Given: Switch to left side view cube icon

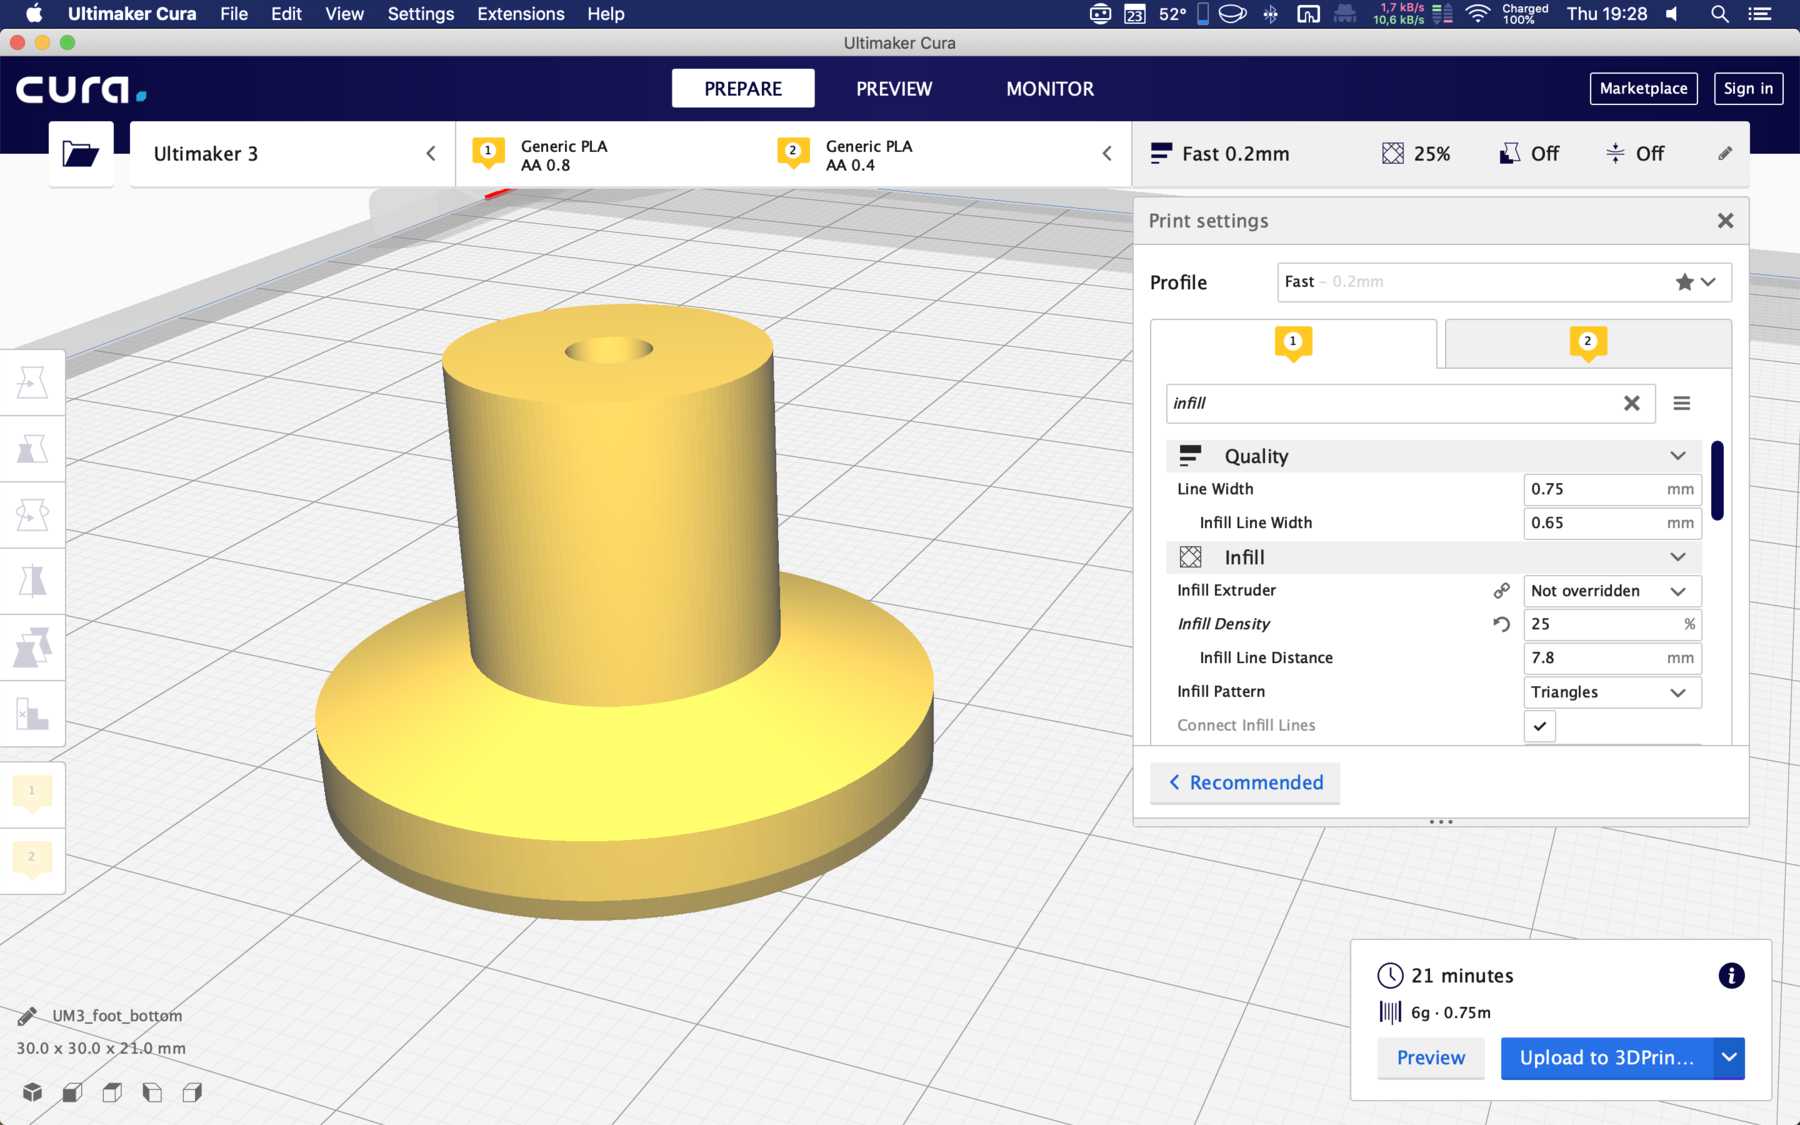Looking at the screenshot, I should pyautogui.click(x=152, y=1092).
